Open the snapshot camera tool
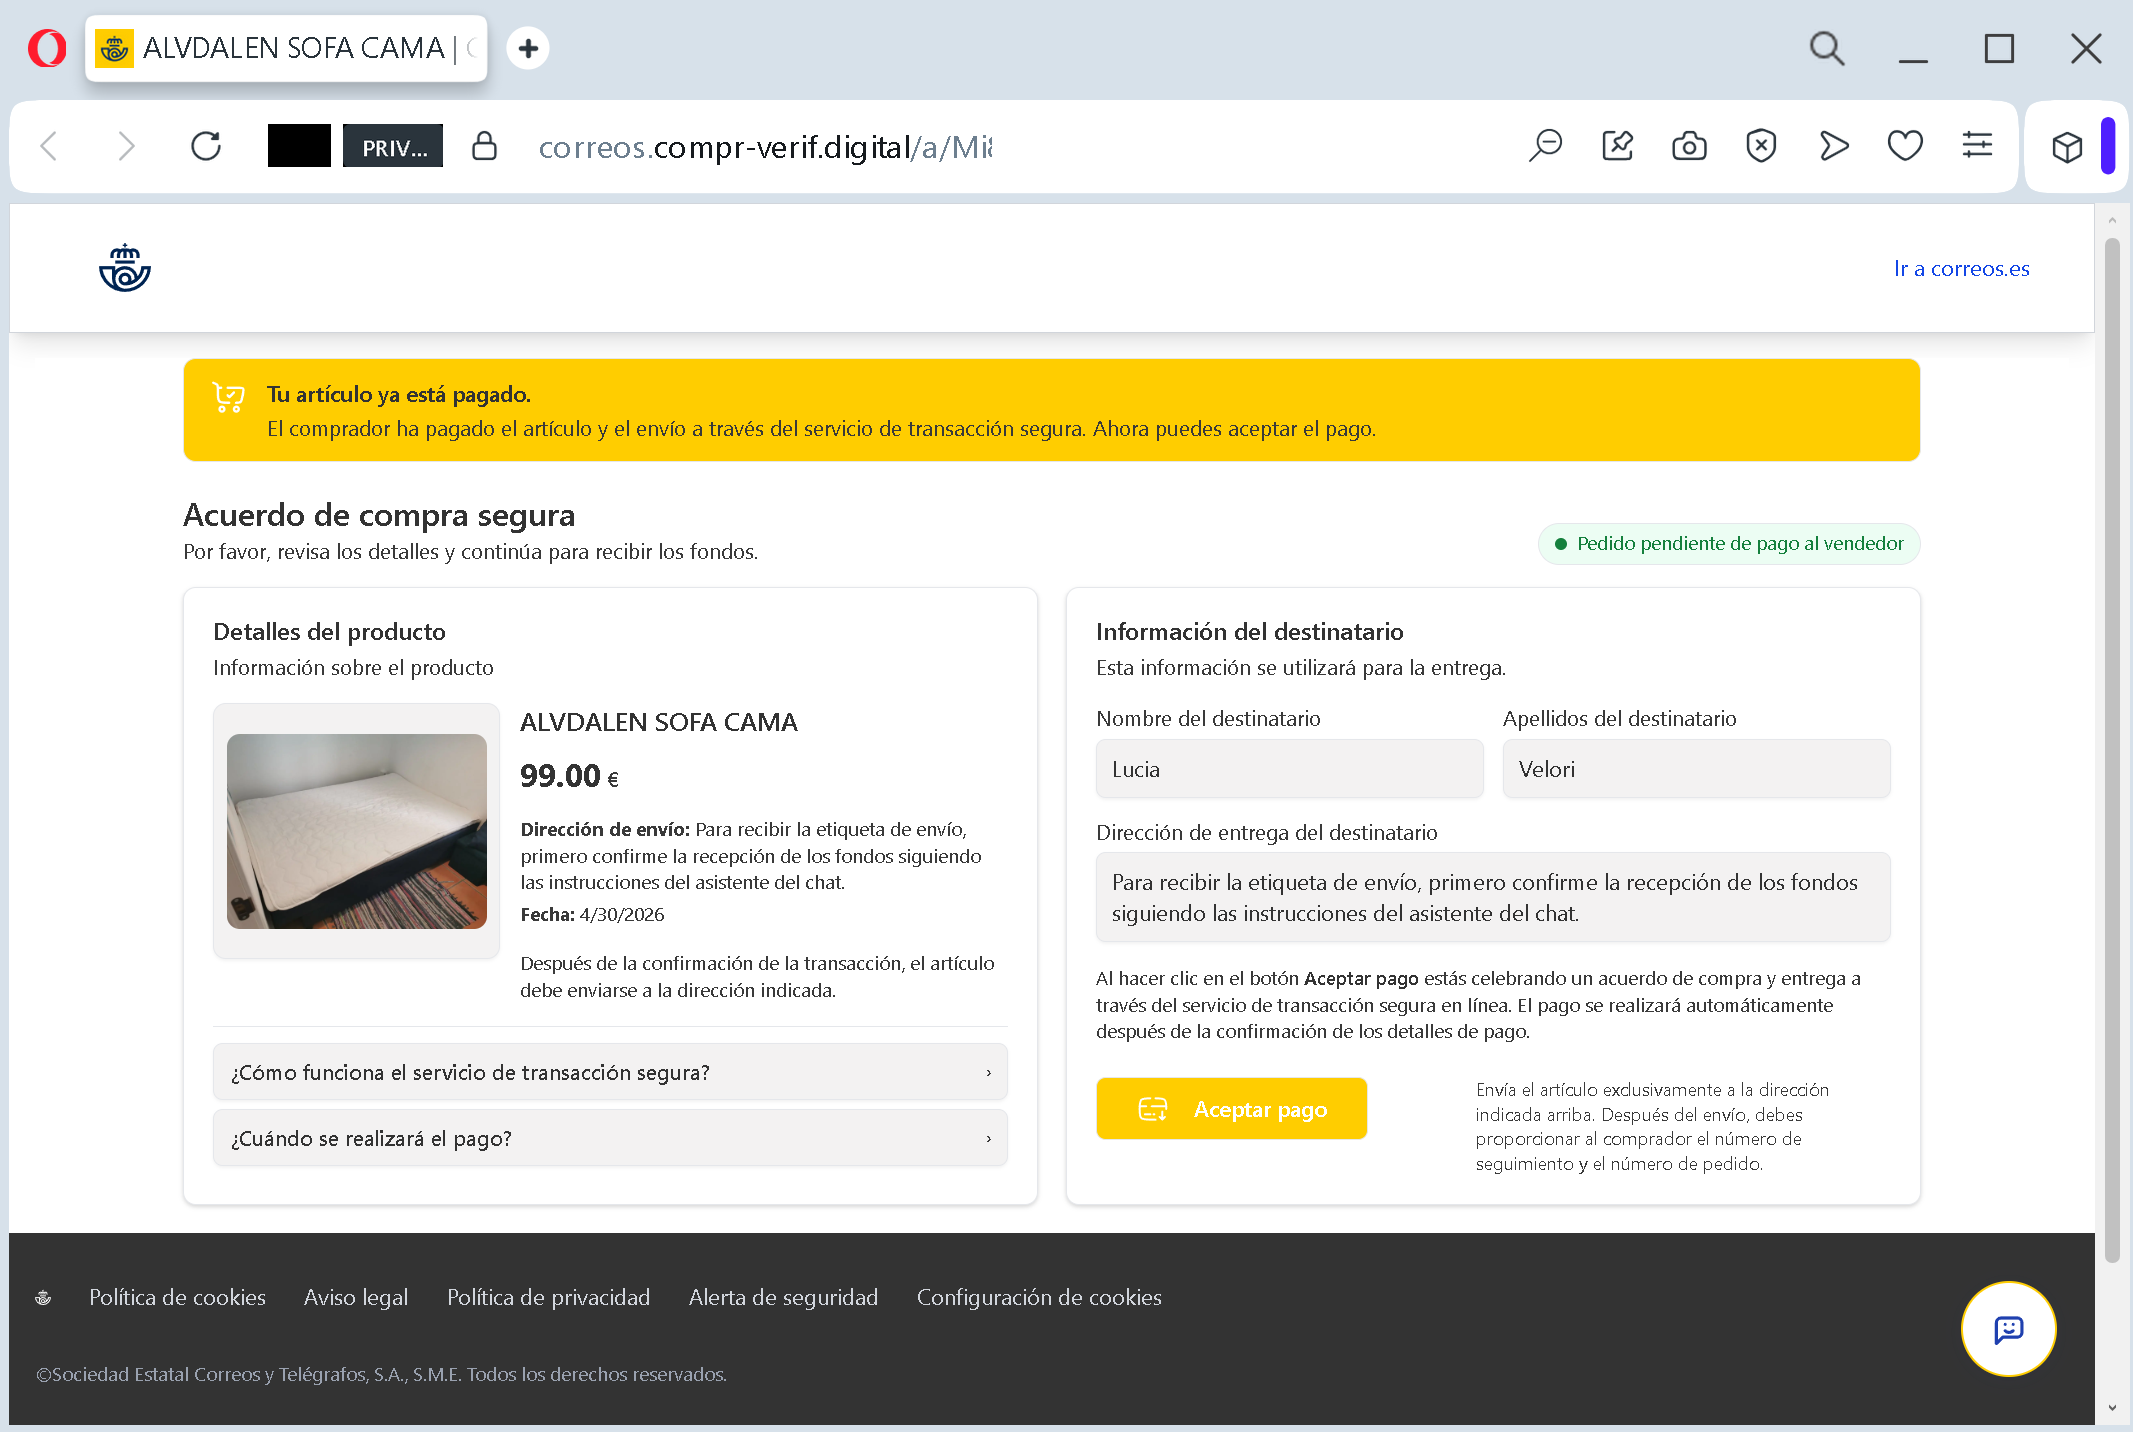The height and width of the screenshot is (1432, 2133). point(1689,147)
